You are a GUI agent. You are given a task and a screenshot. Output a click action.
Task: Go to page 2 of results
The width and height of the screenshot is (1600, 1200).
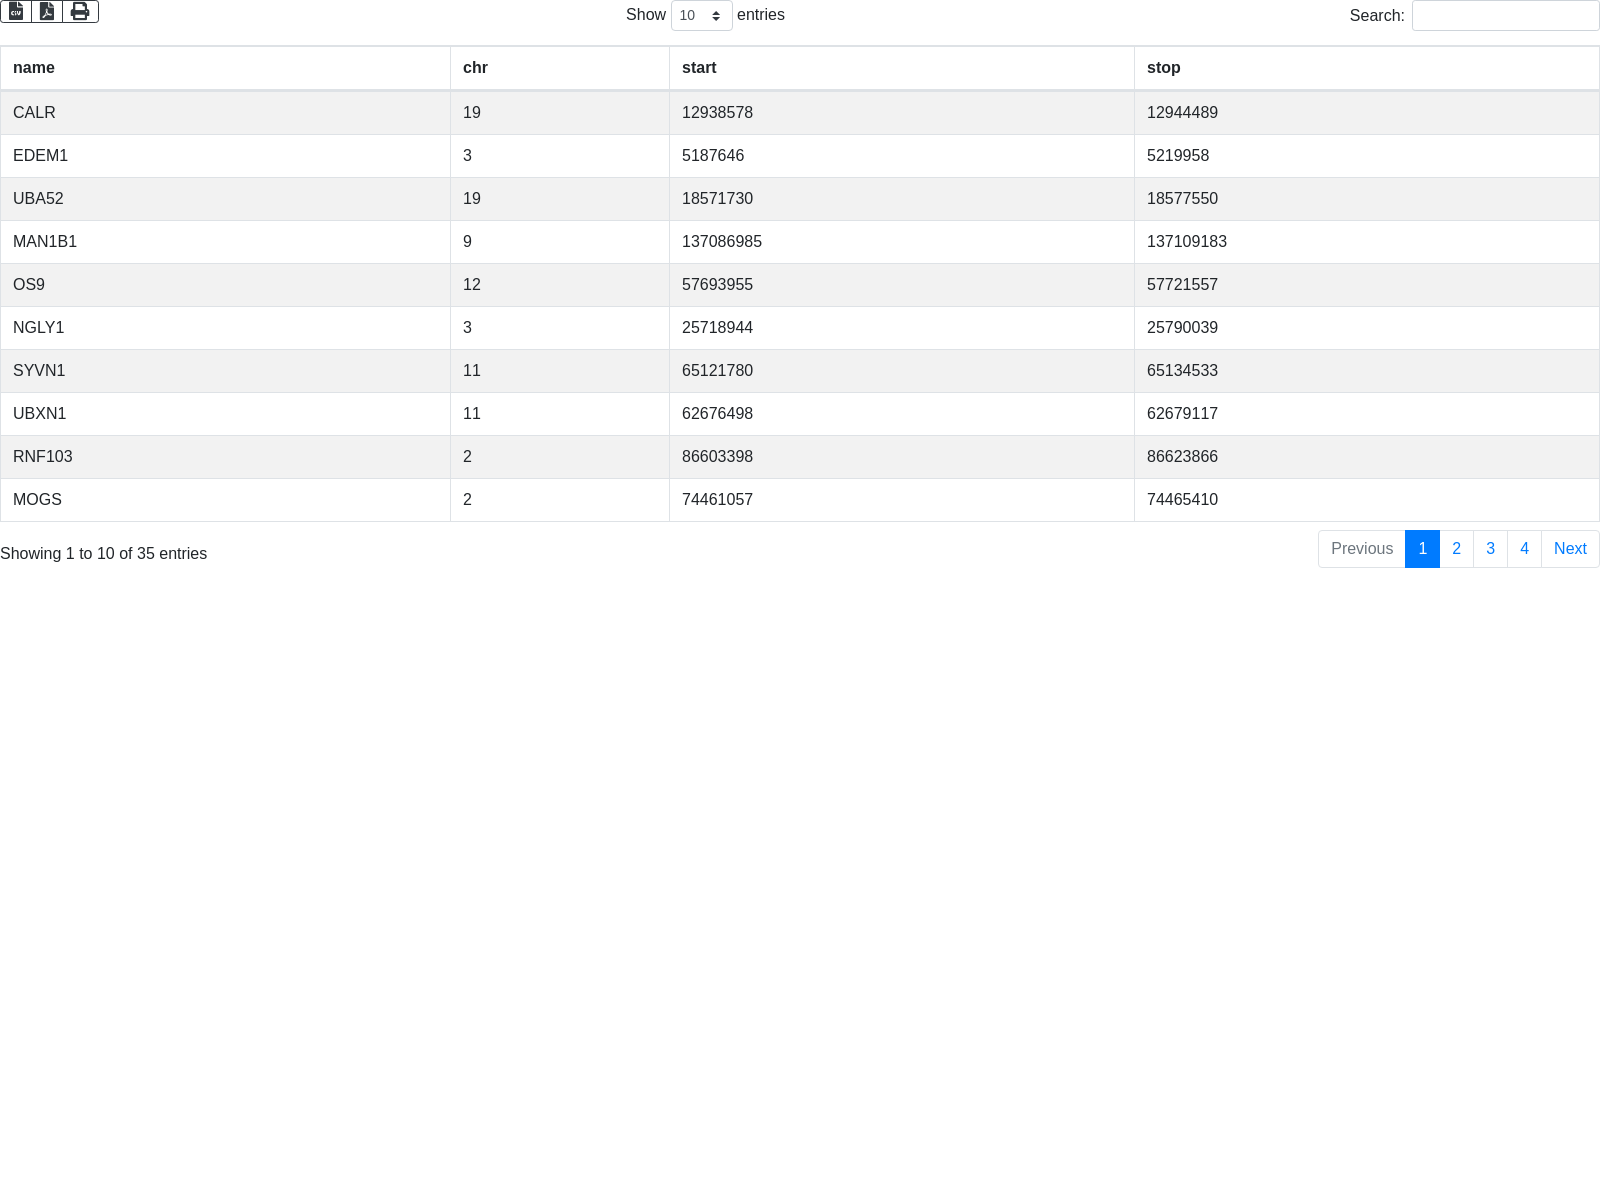(x=1456, y=549)
